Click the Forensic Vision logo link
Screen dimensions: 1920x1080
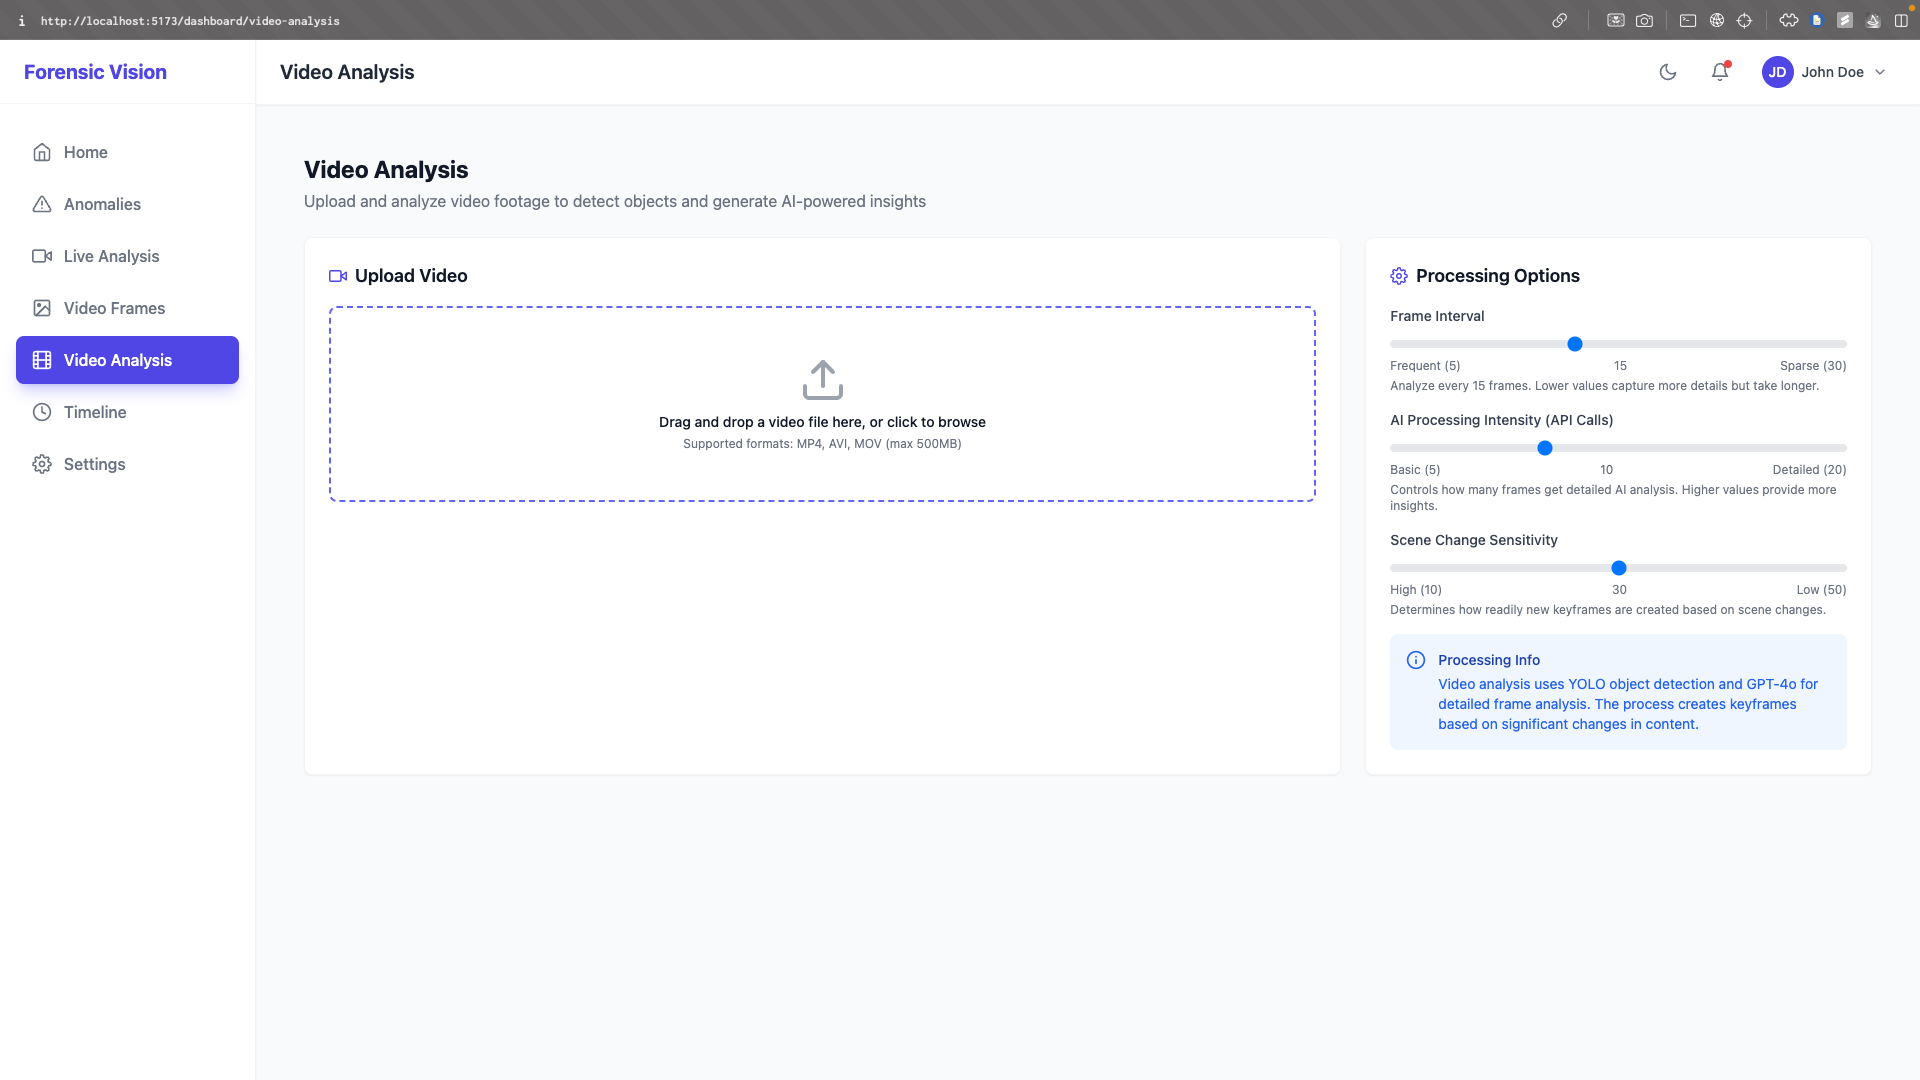[x=95, y=72]
